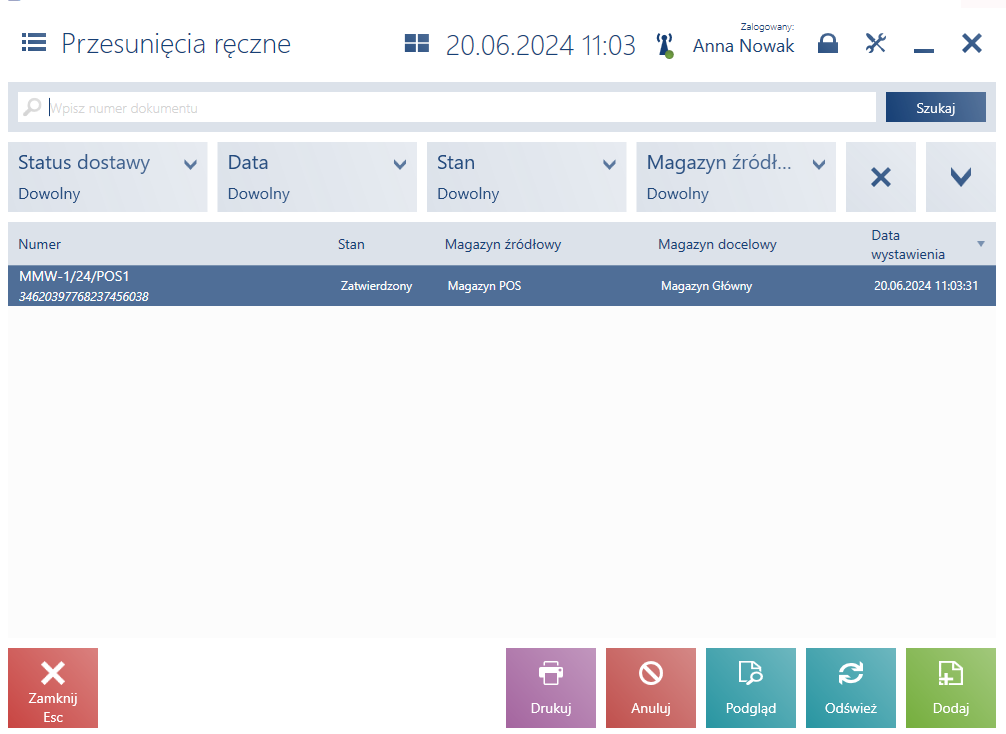Sort by the Magazyn docelowy column header

pyautogui.click(x=717, y=244)
